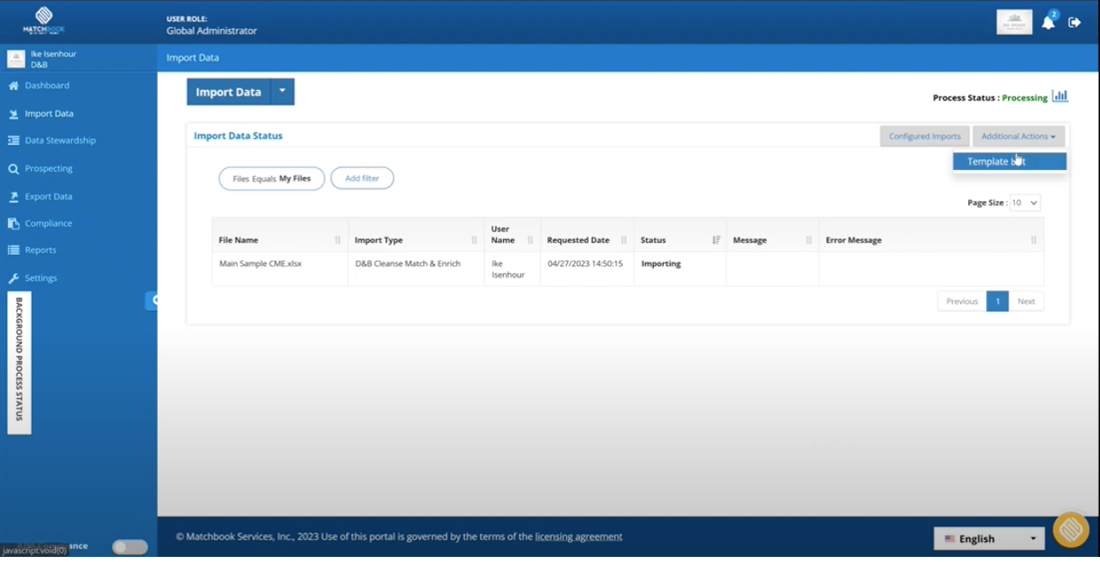Click the Add filter button
Viewport: 1100px width, 562px height.
point(362,178)
